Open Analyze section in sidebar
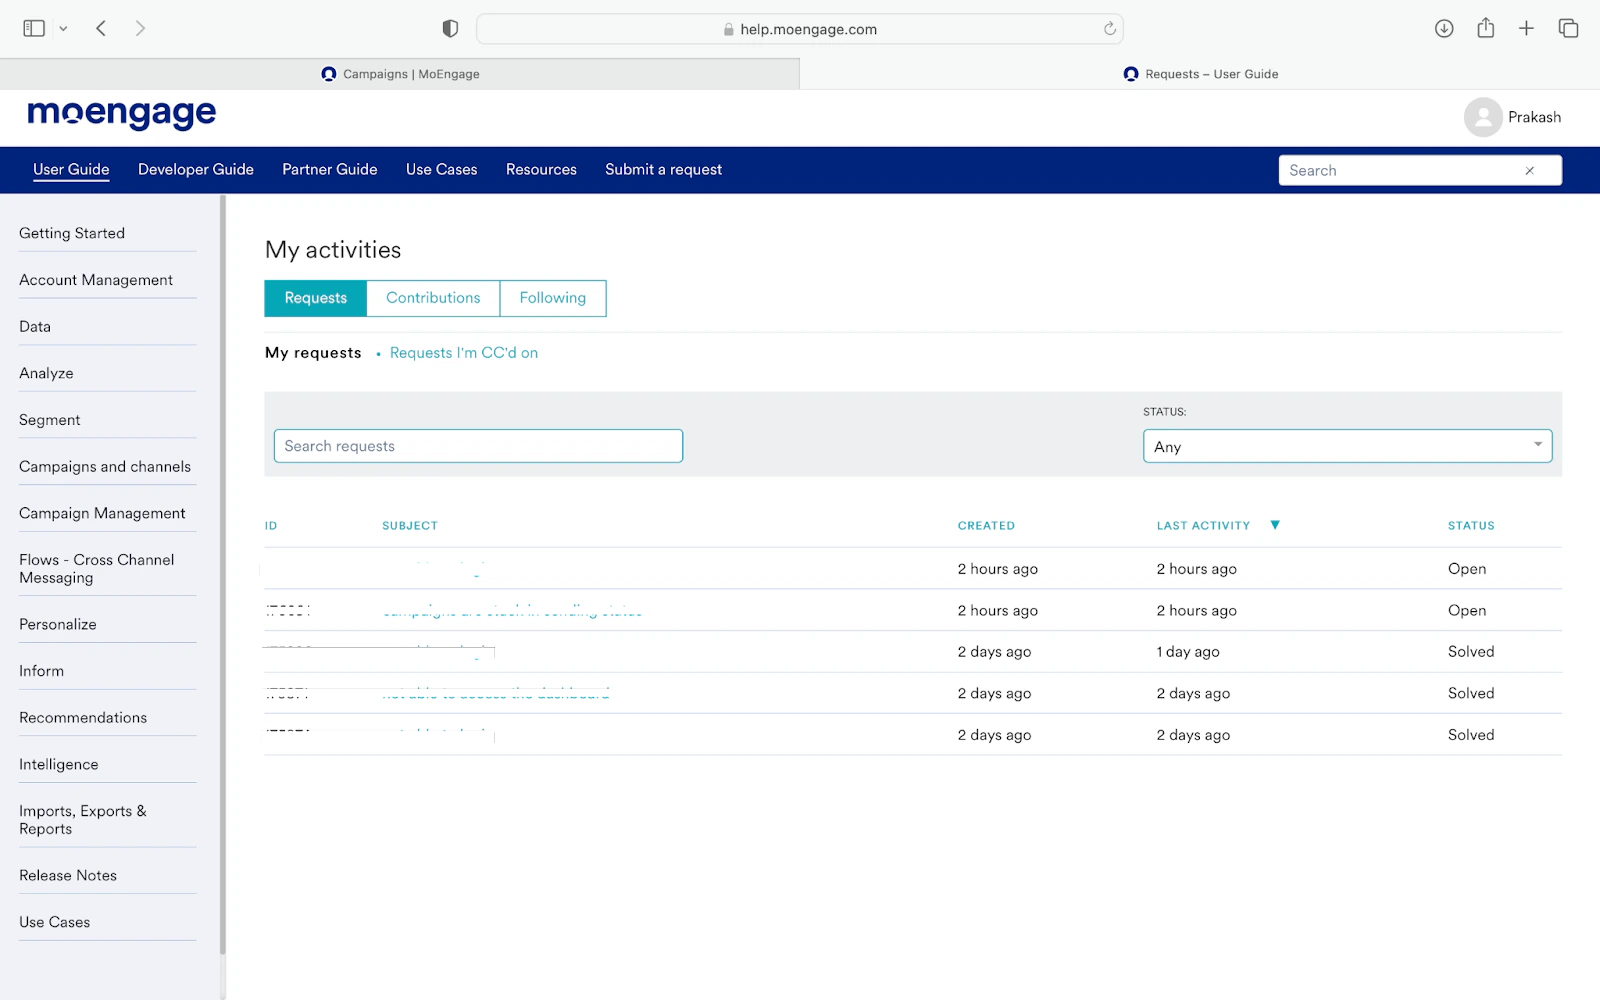This screenshot has width=1600, height=1000. (46, 373)
